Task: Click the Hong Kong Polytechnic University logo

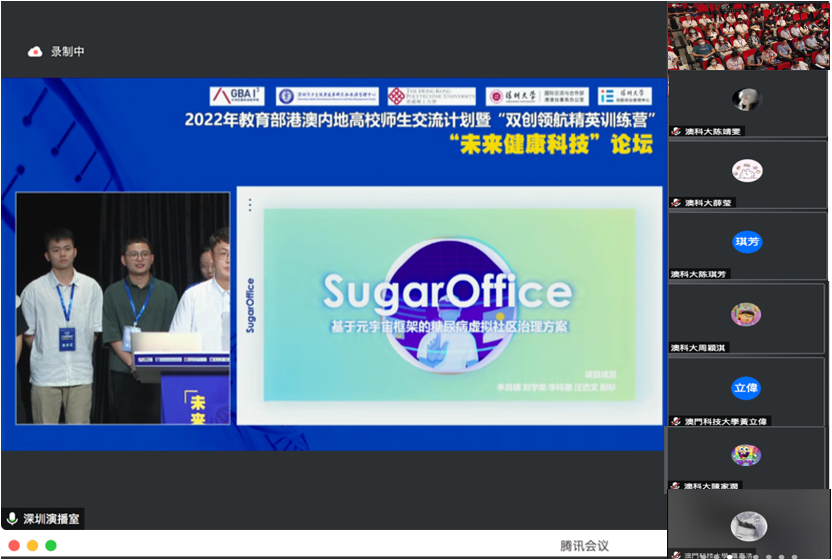Action: (x=431, y=96)
